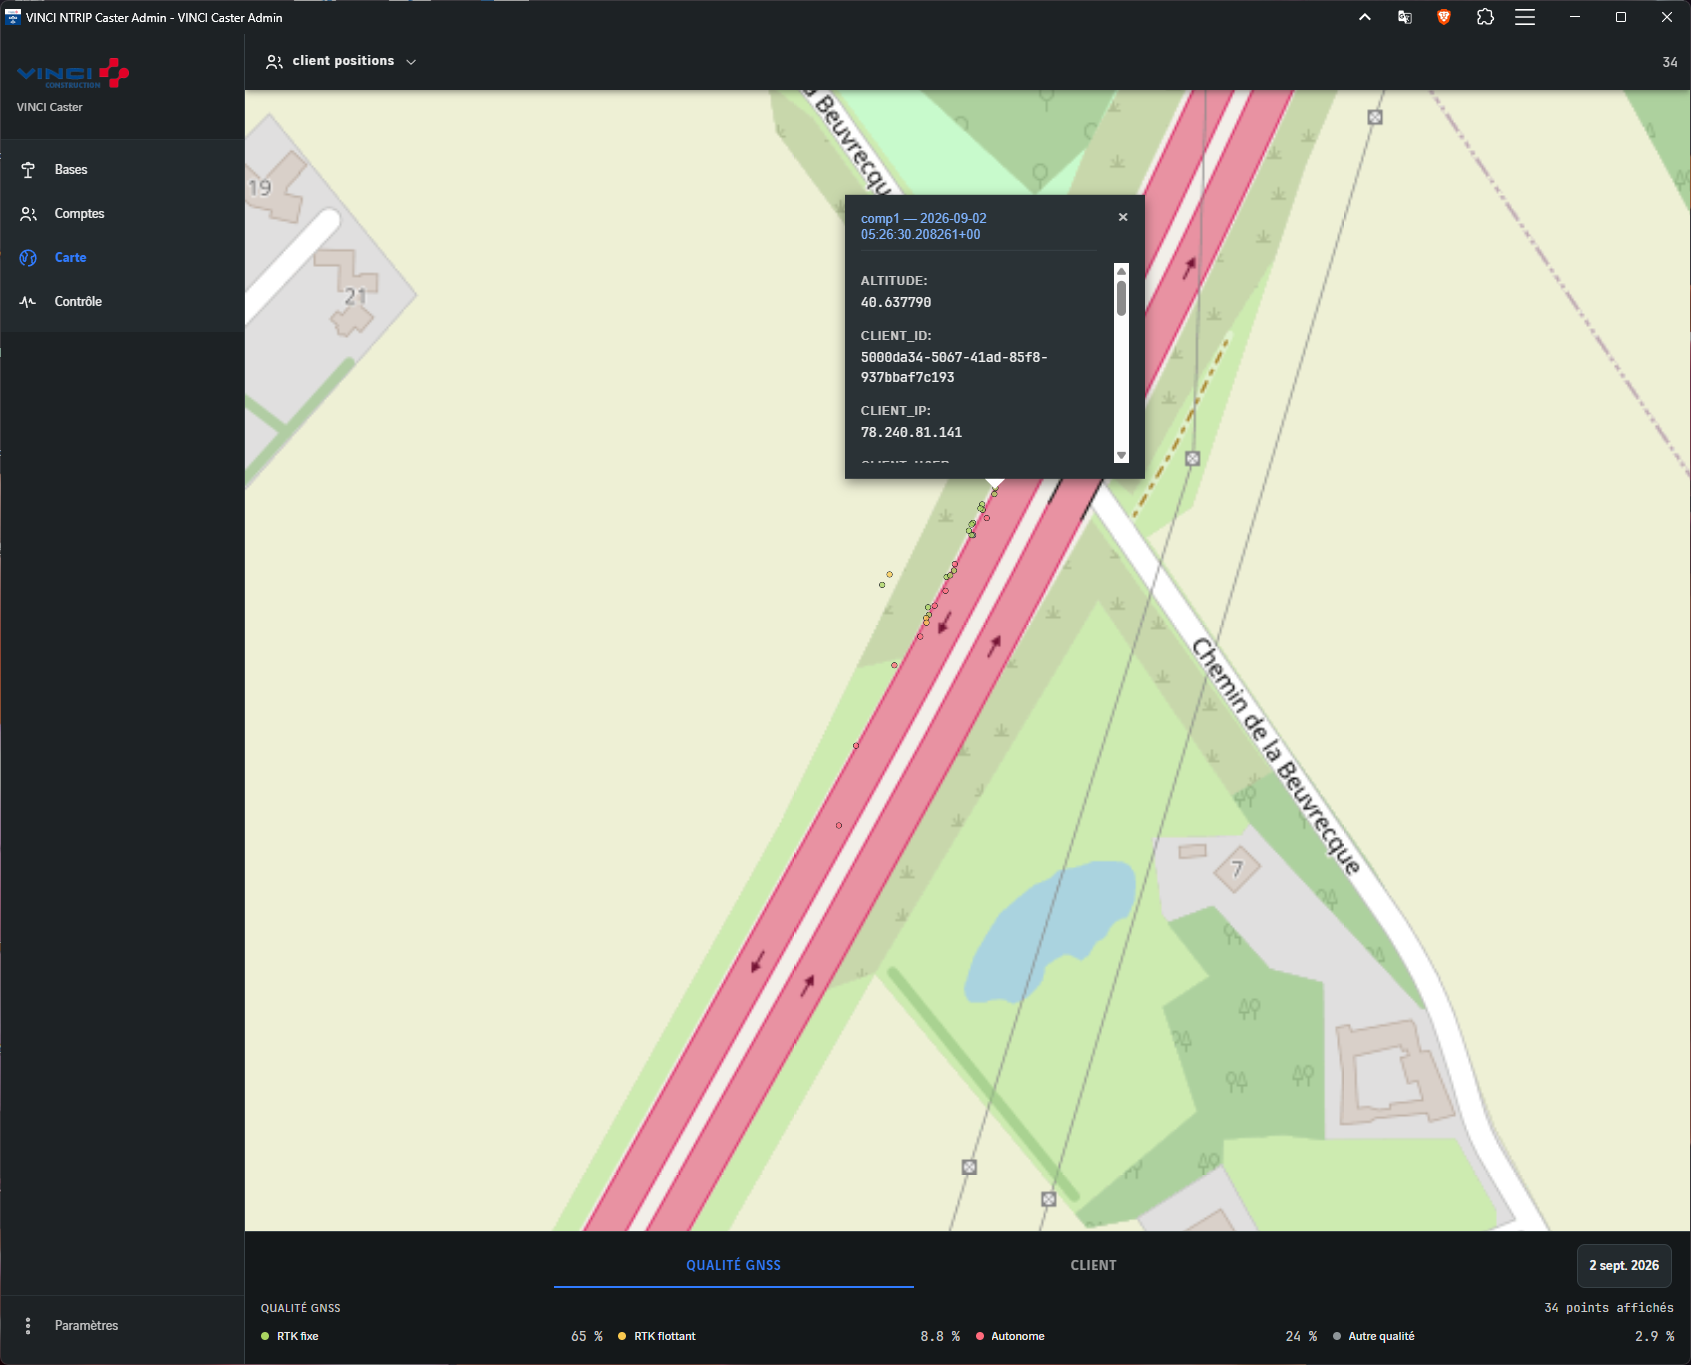
Task: Select the Carte globe icon
Action: [28, 258]
